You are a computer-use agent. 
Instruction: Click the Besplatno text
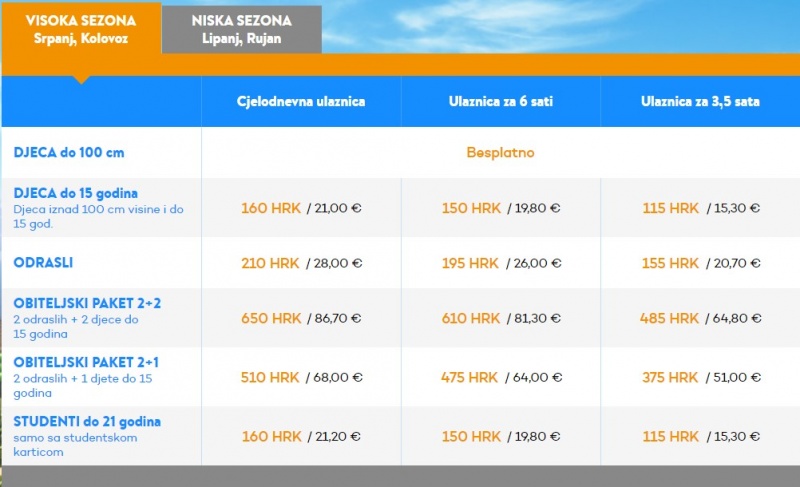coord(500,153)
